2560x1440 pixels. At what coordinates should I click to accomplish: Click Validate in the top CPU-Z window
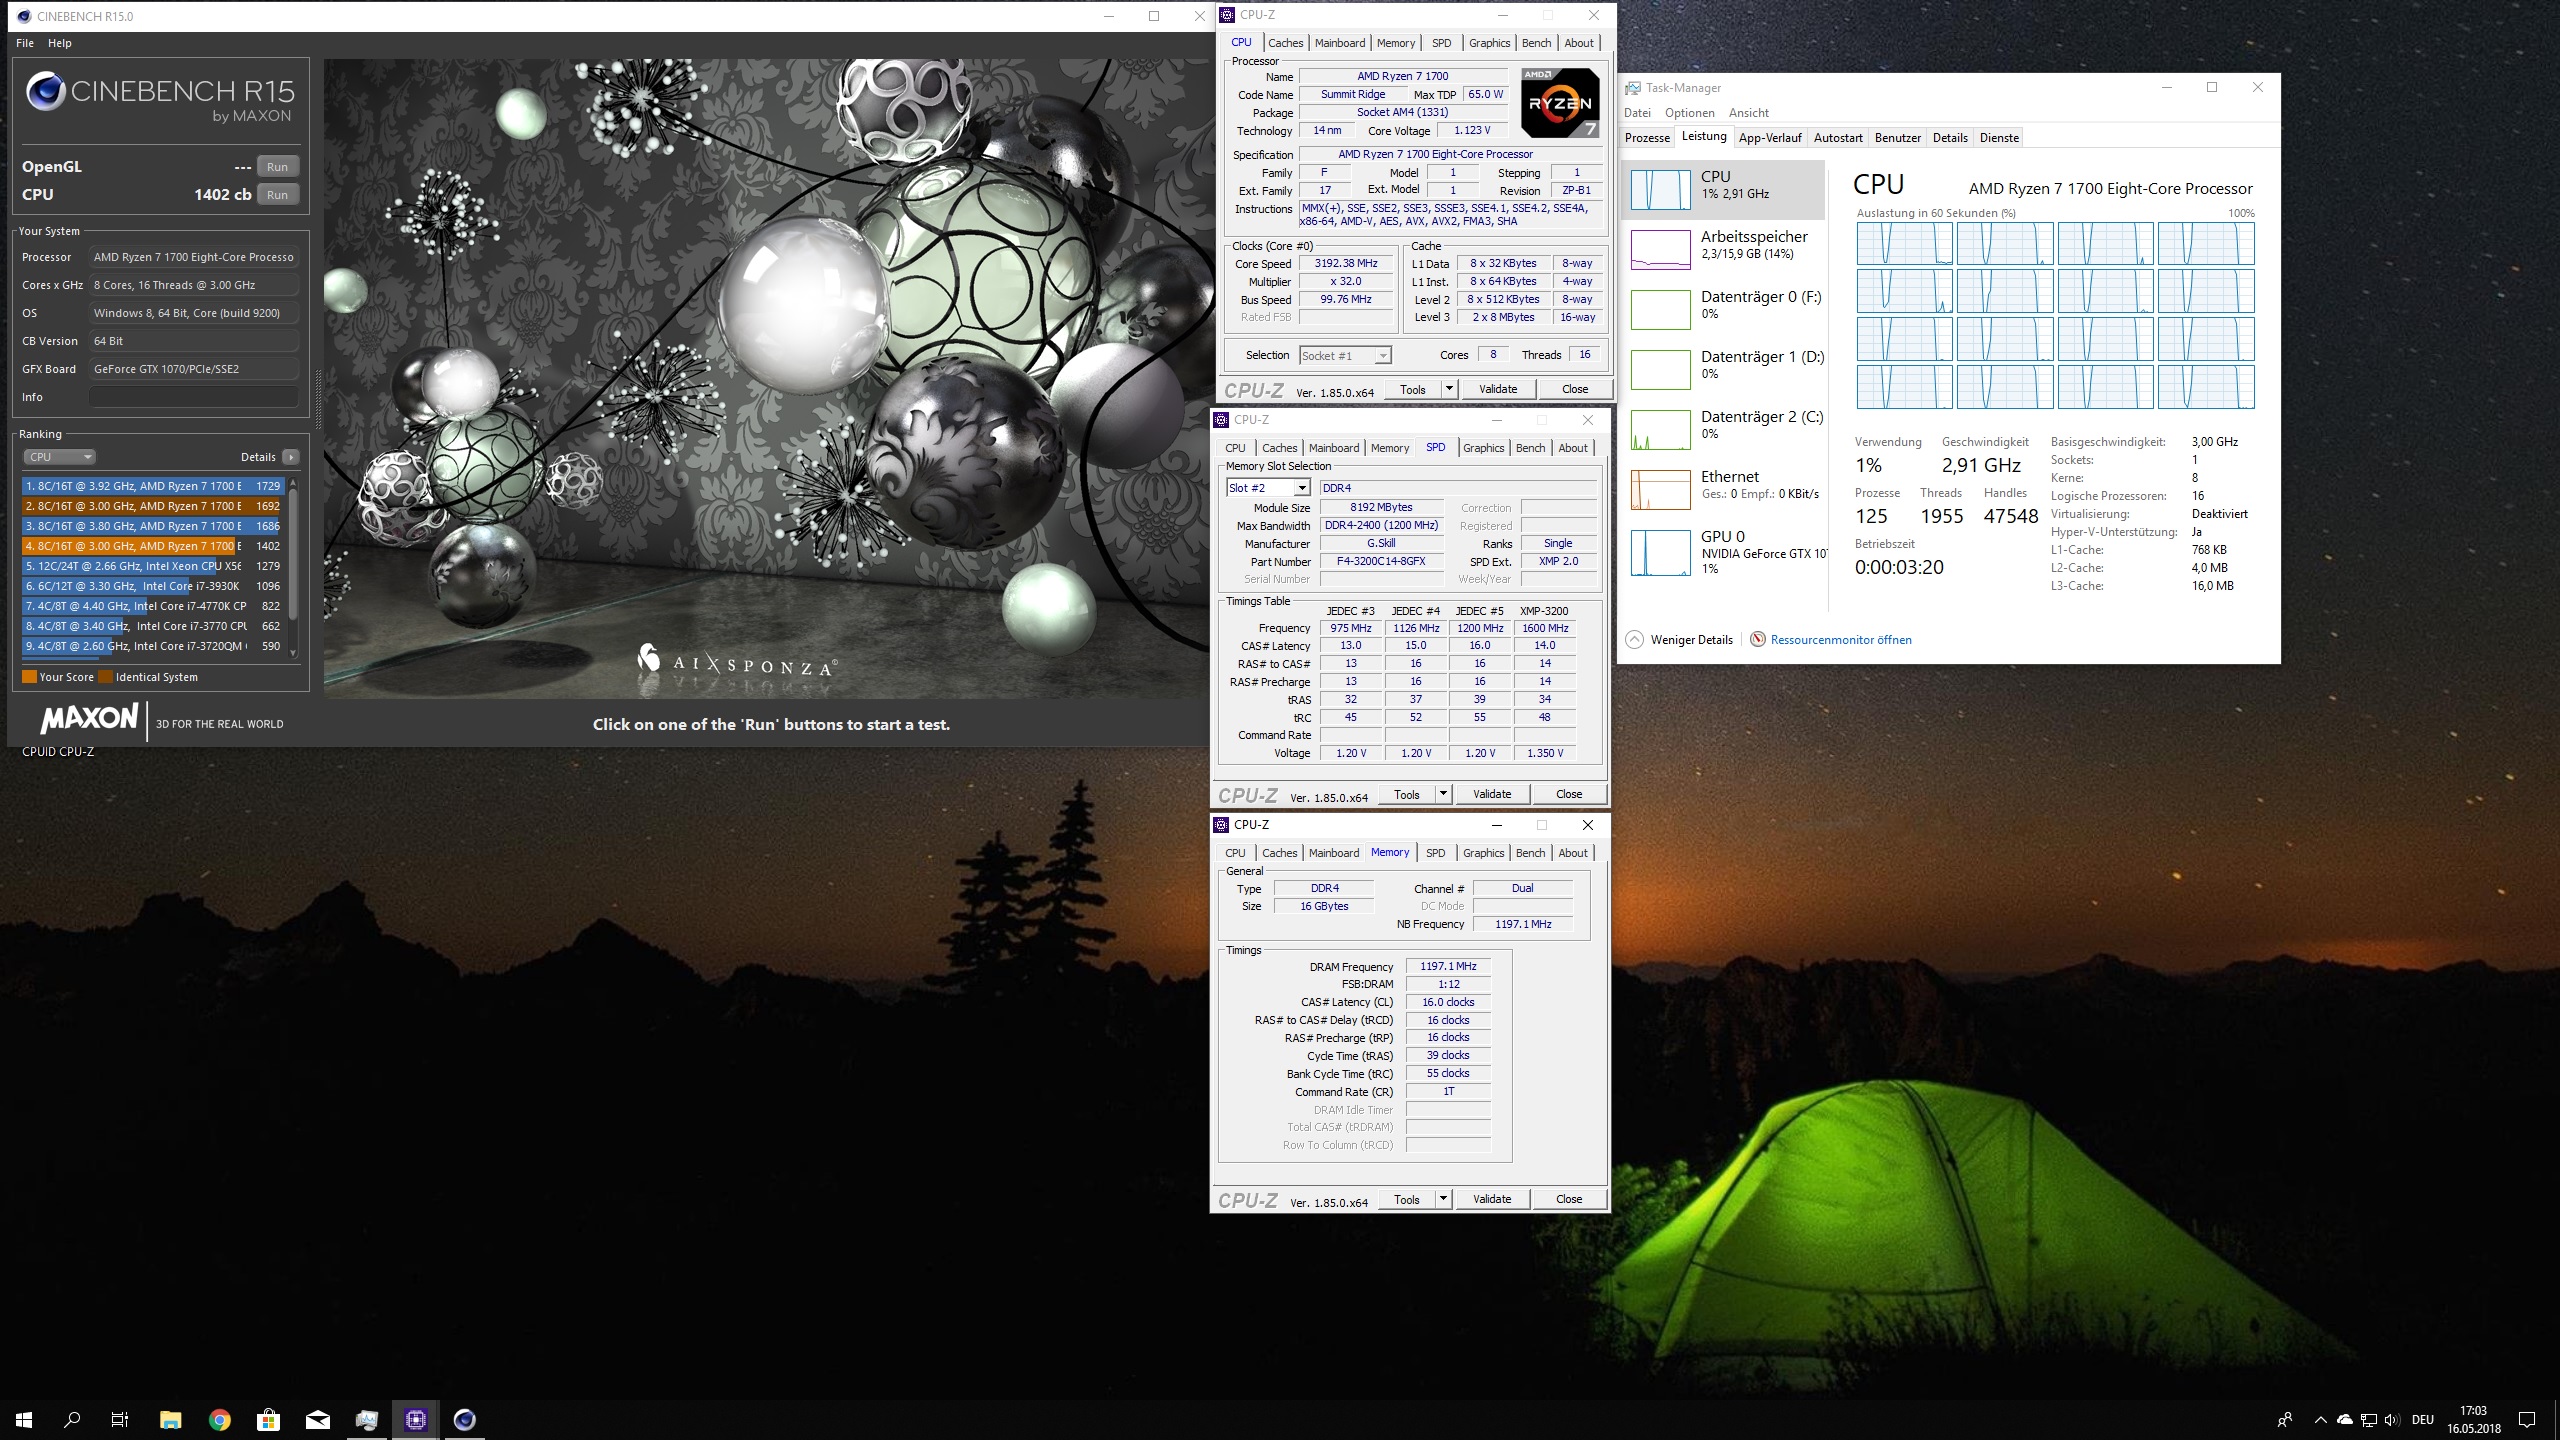pos(1497,389)
